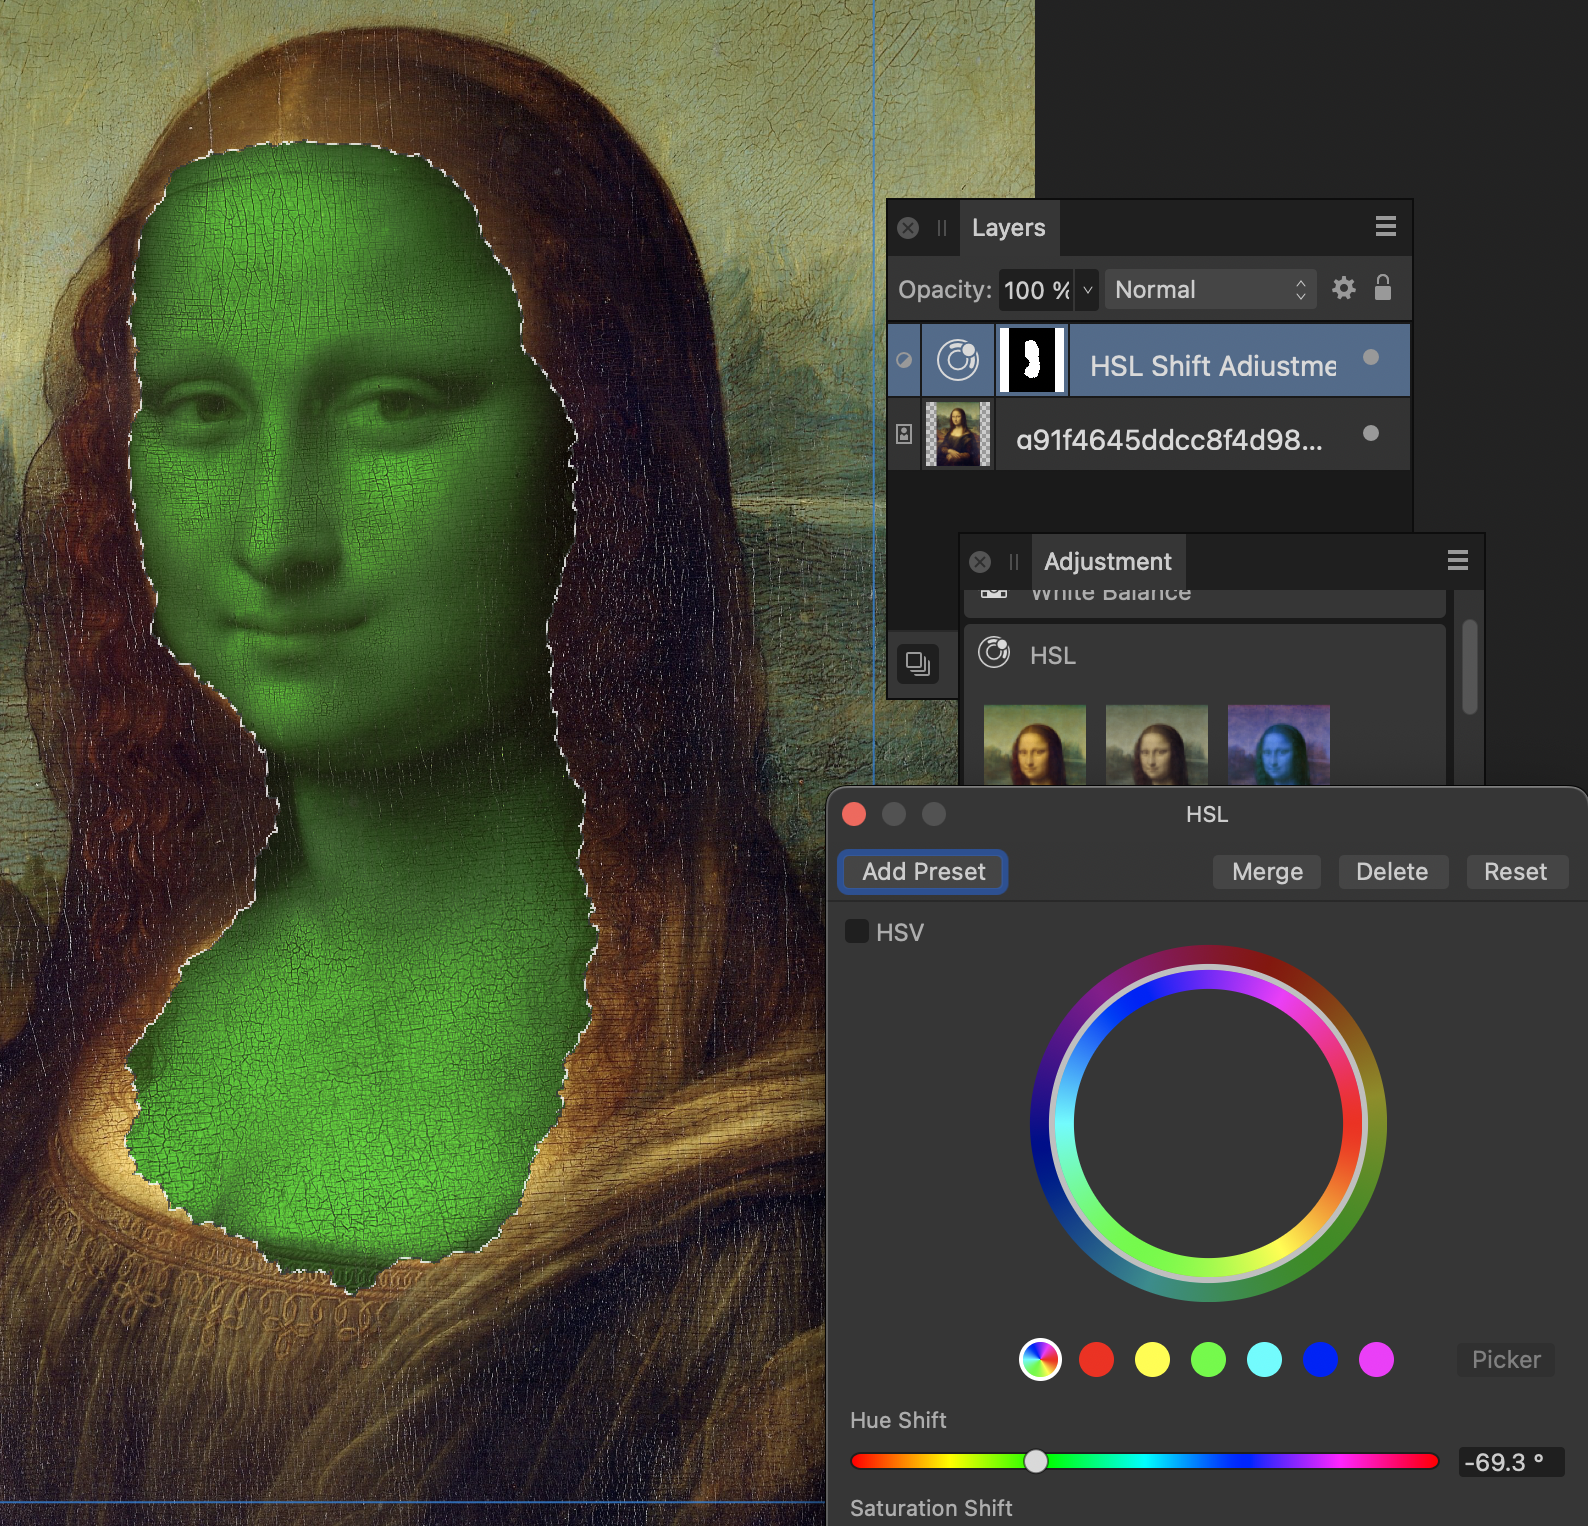Apply the first HSL preset thumbnail
The image size is (1588, 1526).
pyautogui.click(x=1035, y=745)
